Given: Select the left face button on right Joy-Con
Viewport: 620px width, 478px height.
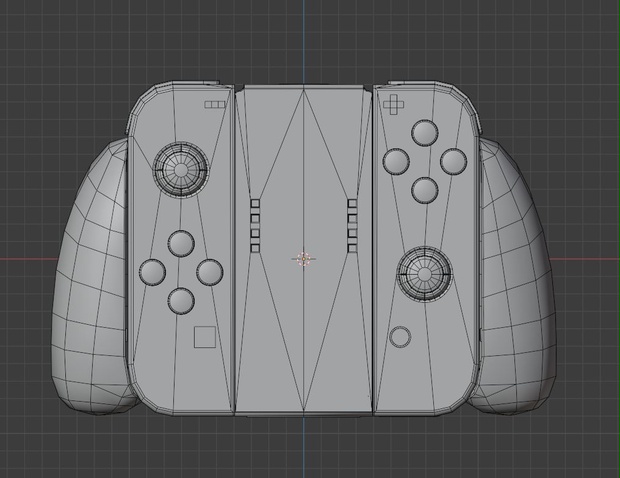Looking at the screenshot, I should pos(396,161).
